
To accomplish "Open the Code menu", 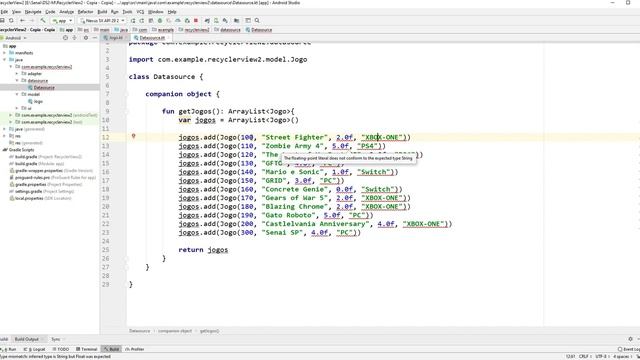I will pos(50,12).
